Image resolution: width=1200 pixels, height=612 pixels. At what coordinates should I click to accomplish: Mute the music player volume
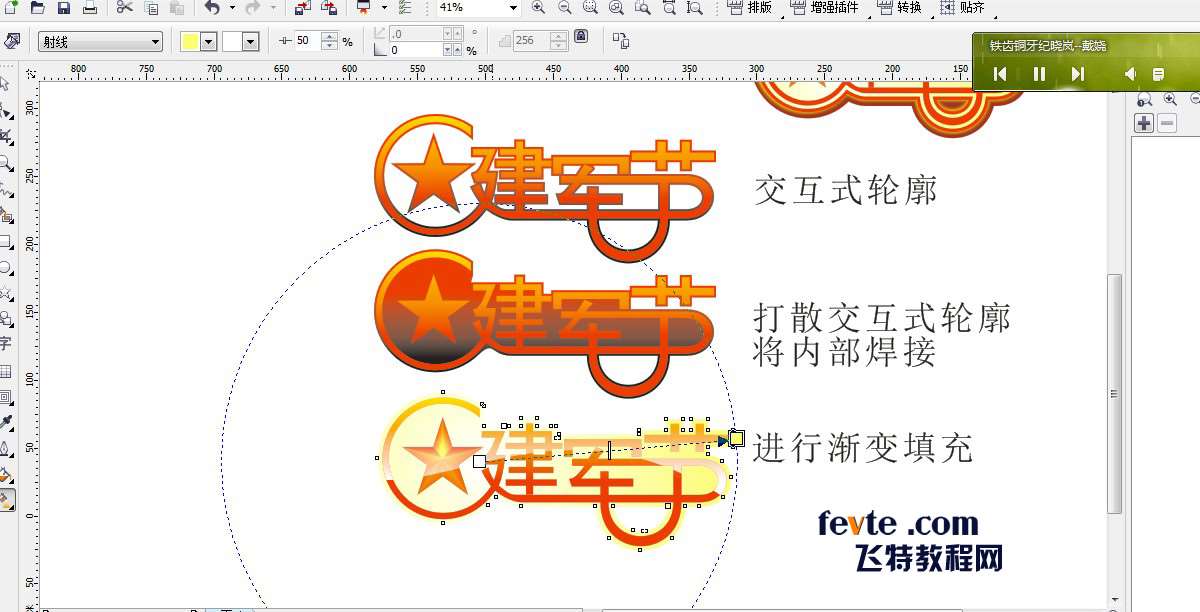tap(1130, 74)
